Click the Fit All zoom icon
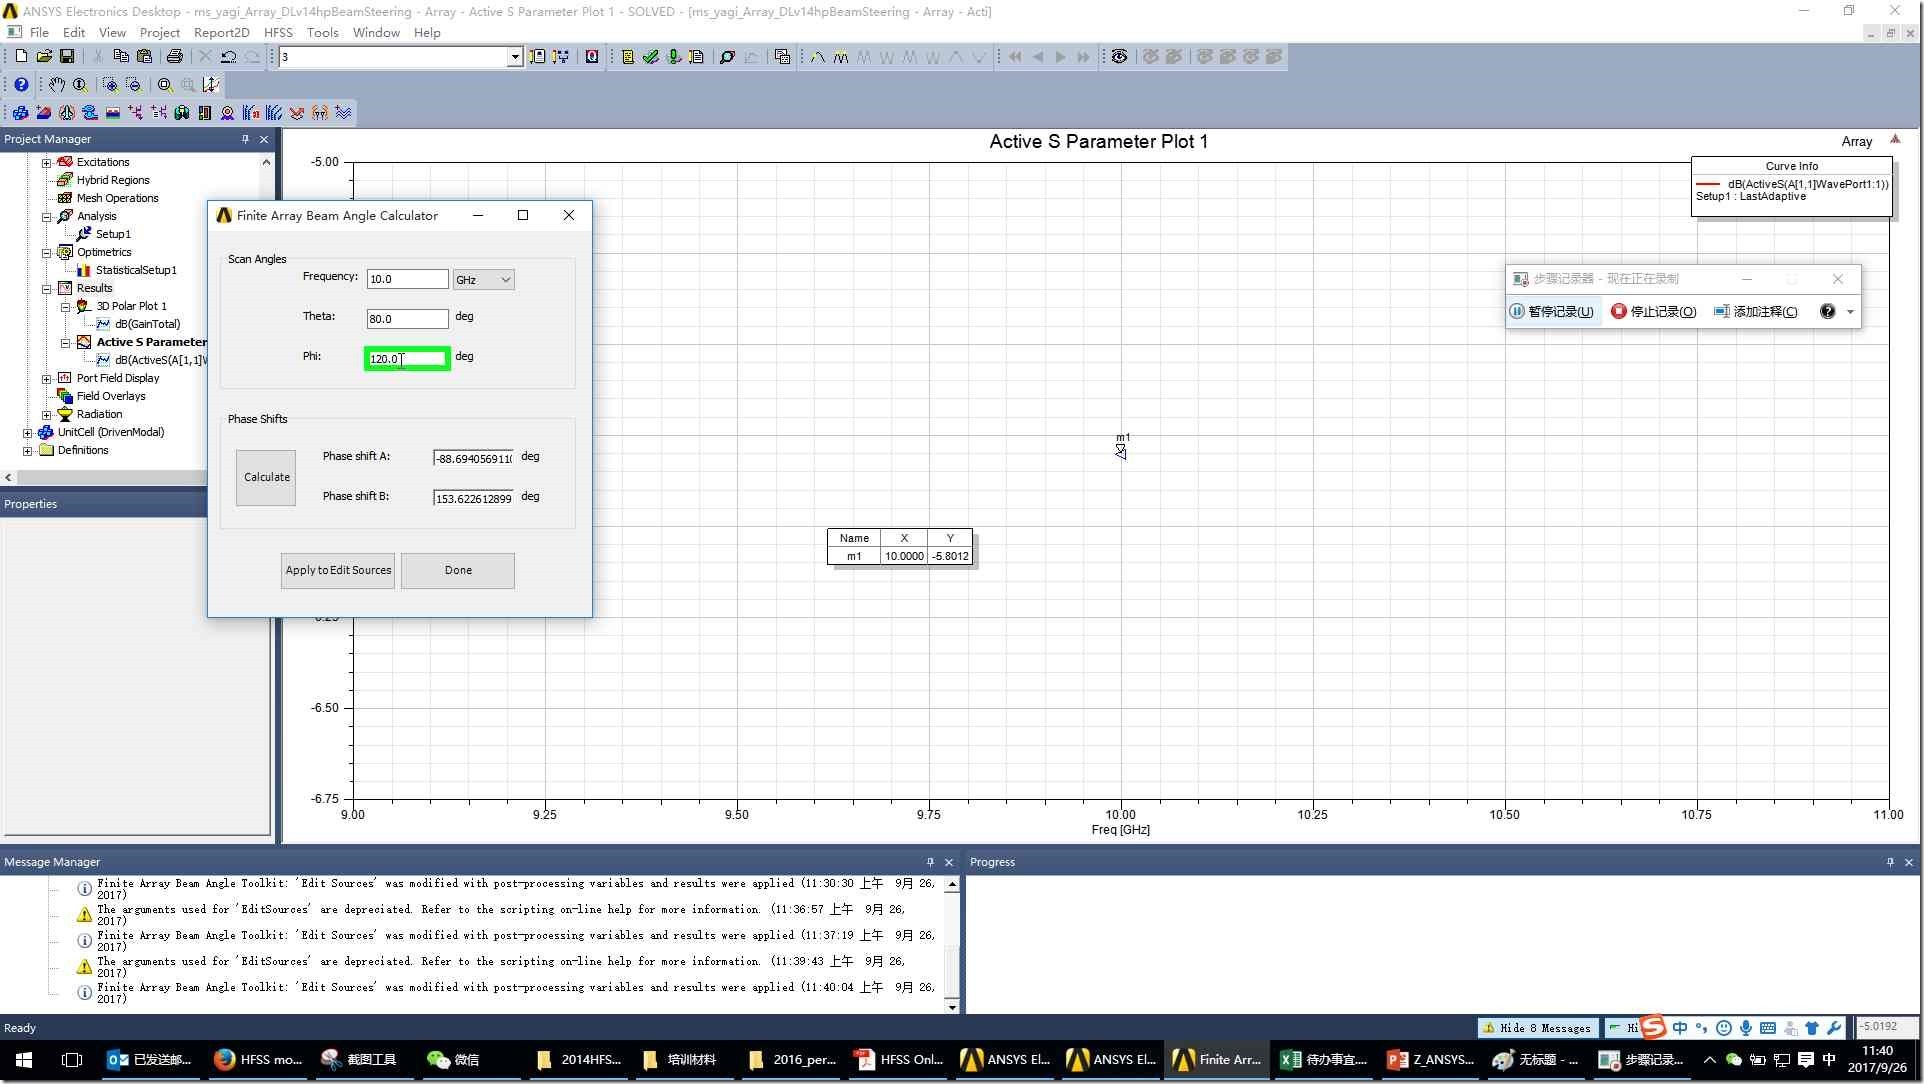The width and height of the screenshot is (1924, 1084). coord(165,85)
